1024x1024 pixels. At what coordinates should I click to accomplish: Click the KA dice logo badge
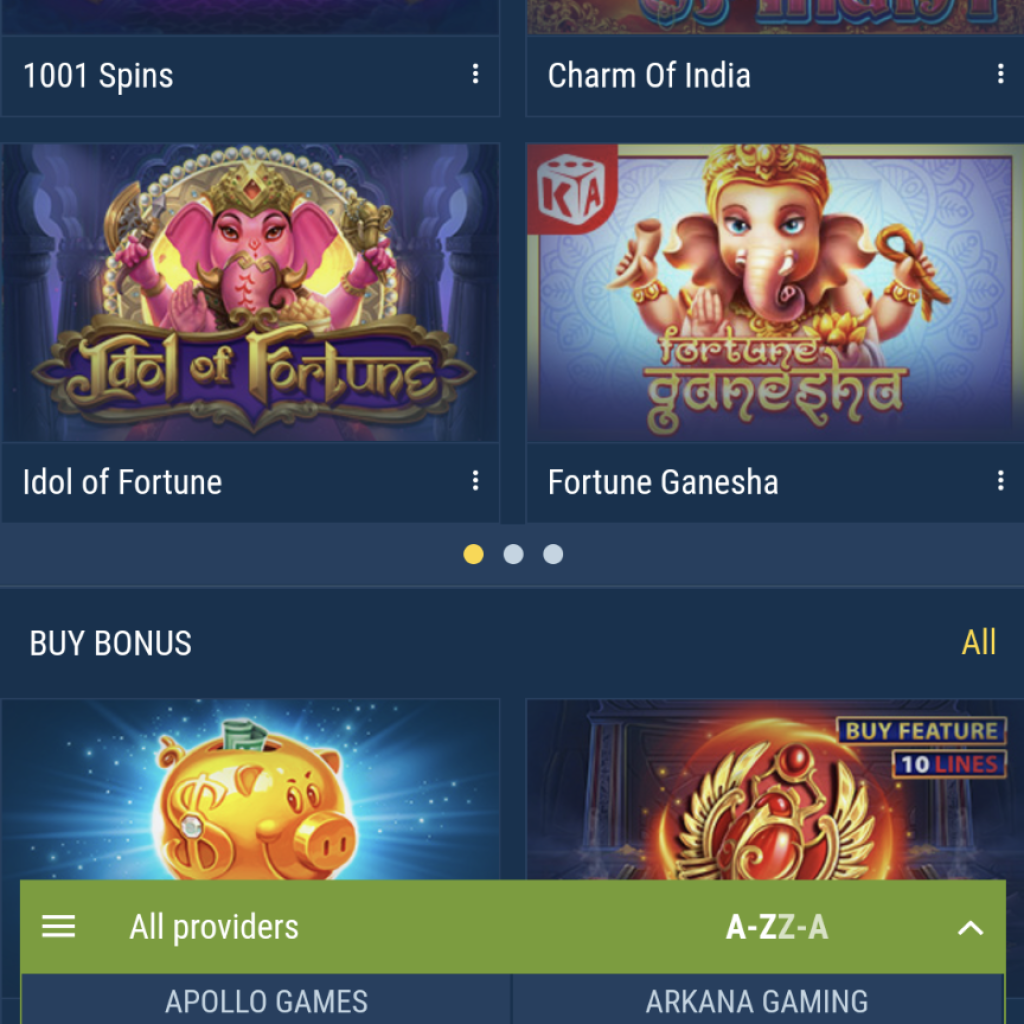[x=571, y=189]
